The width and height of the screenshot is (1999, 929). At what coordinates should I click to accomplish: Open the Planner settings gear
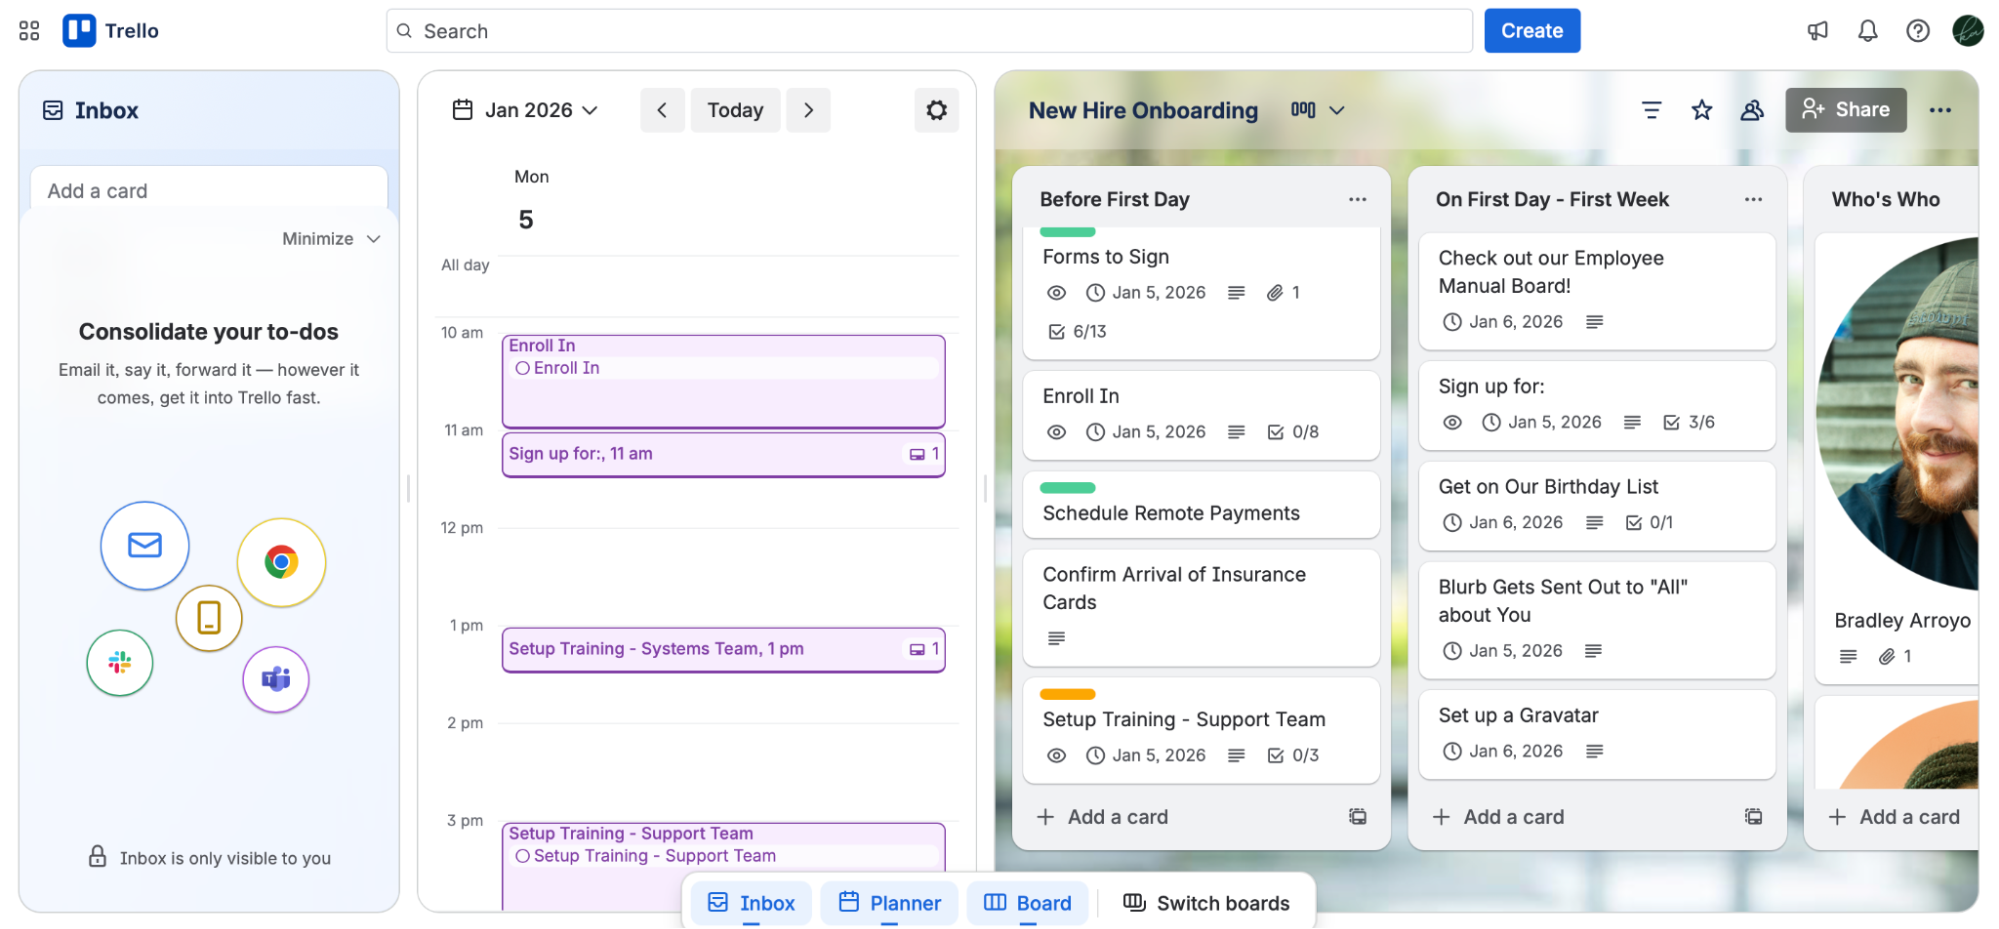936,110
